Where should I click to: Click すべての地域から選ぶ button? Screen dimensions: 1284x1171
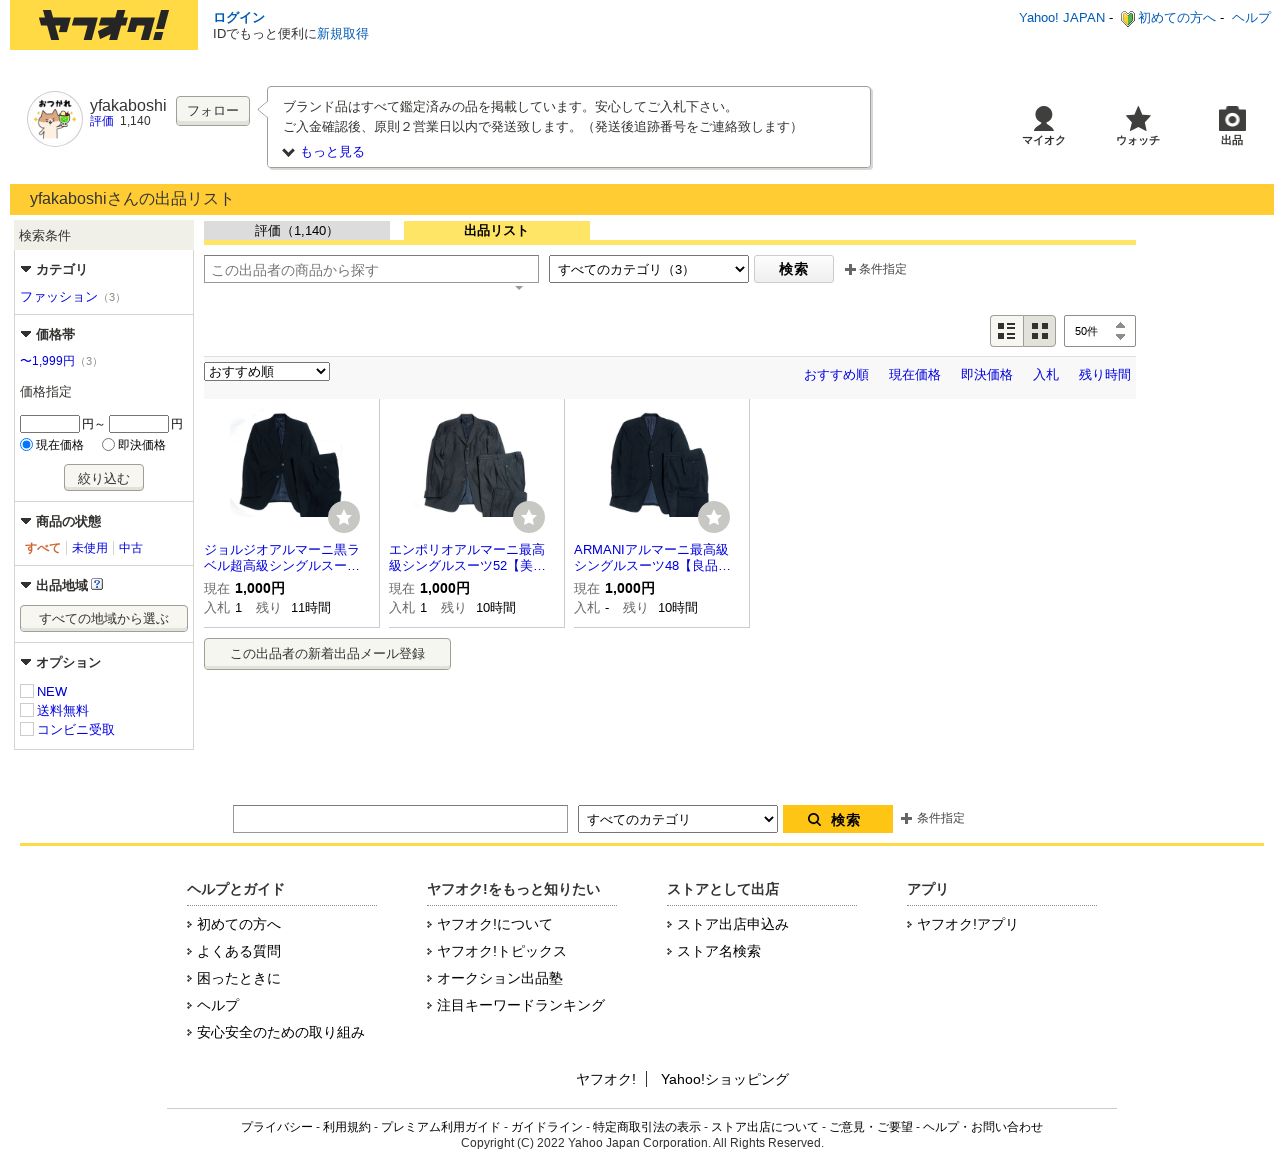104,618
